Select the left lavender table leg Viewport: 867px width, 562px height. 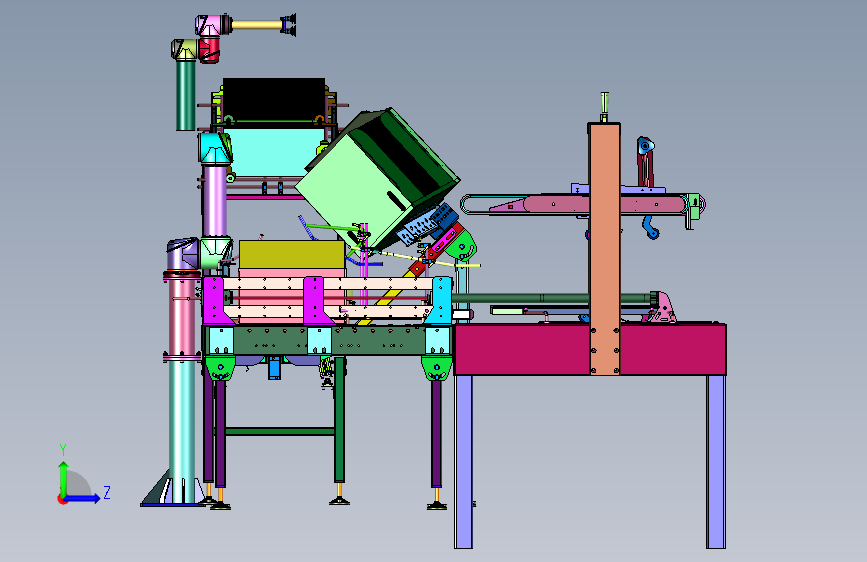tap(463, 461)
